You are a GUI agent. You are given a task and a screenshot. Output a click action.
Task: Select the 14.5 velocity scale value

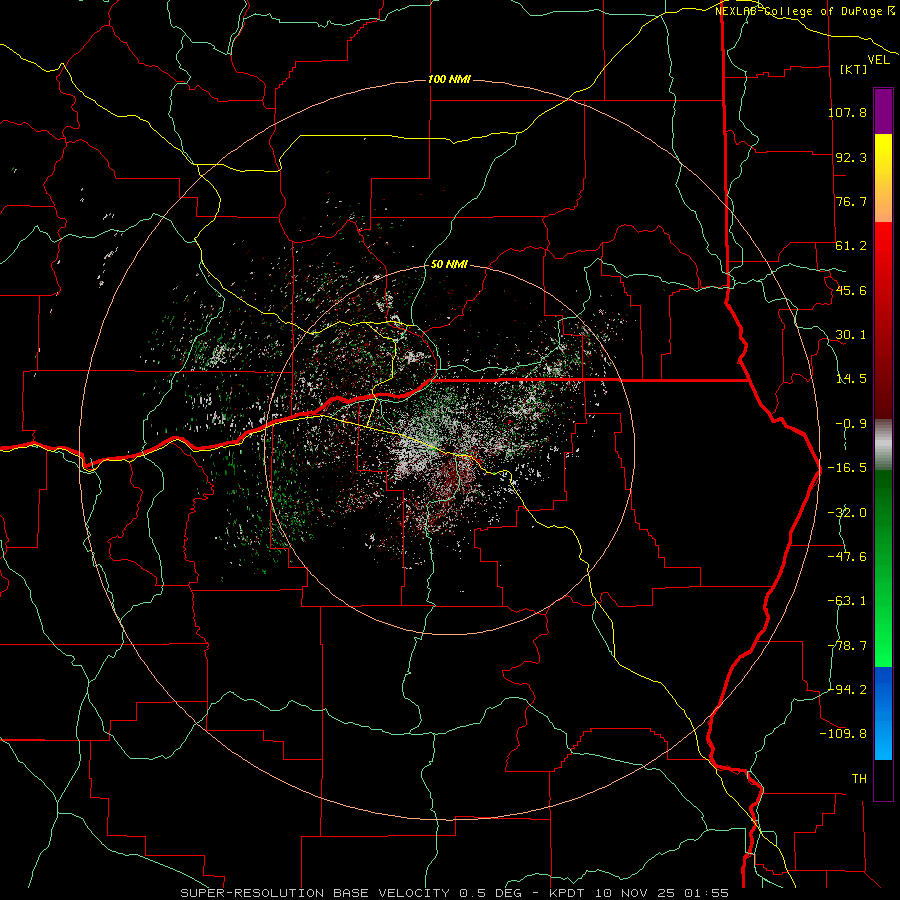coord(851,379)
